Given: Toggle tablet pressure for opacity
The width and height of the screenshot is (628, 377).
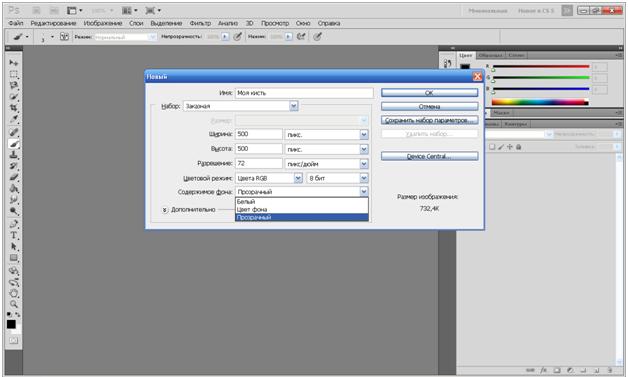Looking at the screenshot, I should (238, 36).
